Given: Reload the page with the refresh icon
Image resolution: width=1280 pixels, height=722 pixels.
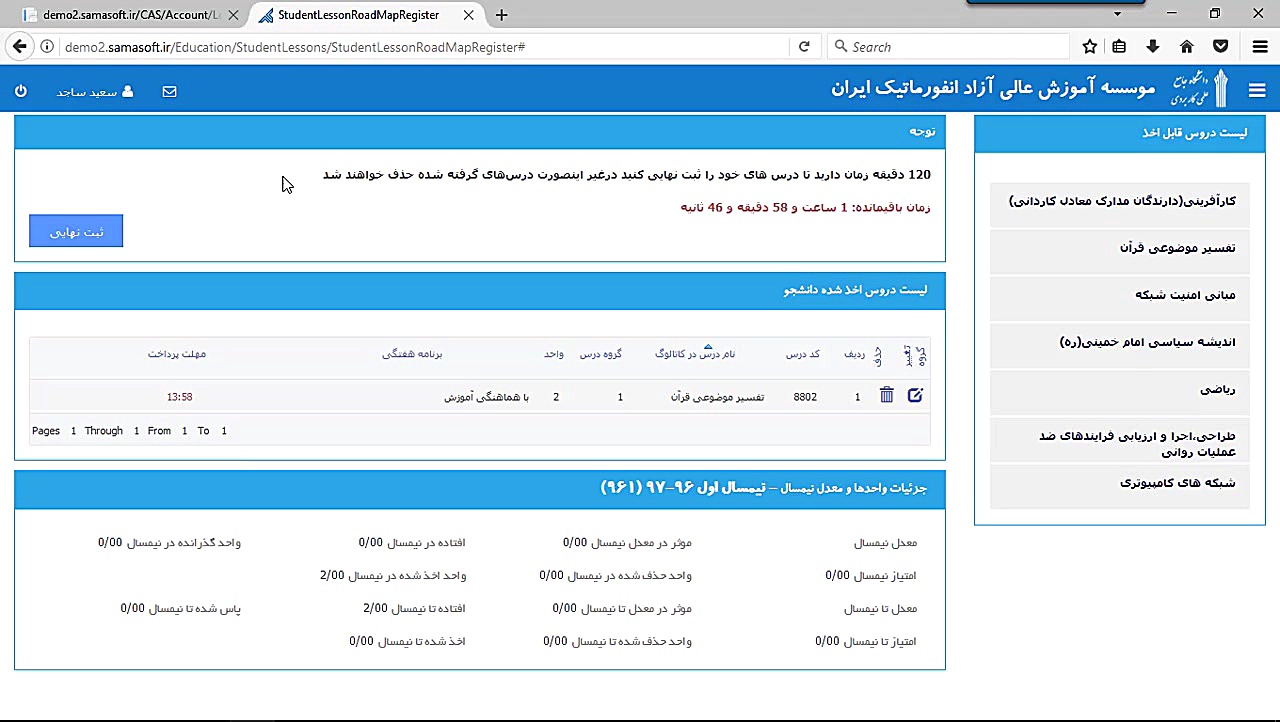Looking at the screenshot, I should click(x=804, y=46).
